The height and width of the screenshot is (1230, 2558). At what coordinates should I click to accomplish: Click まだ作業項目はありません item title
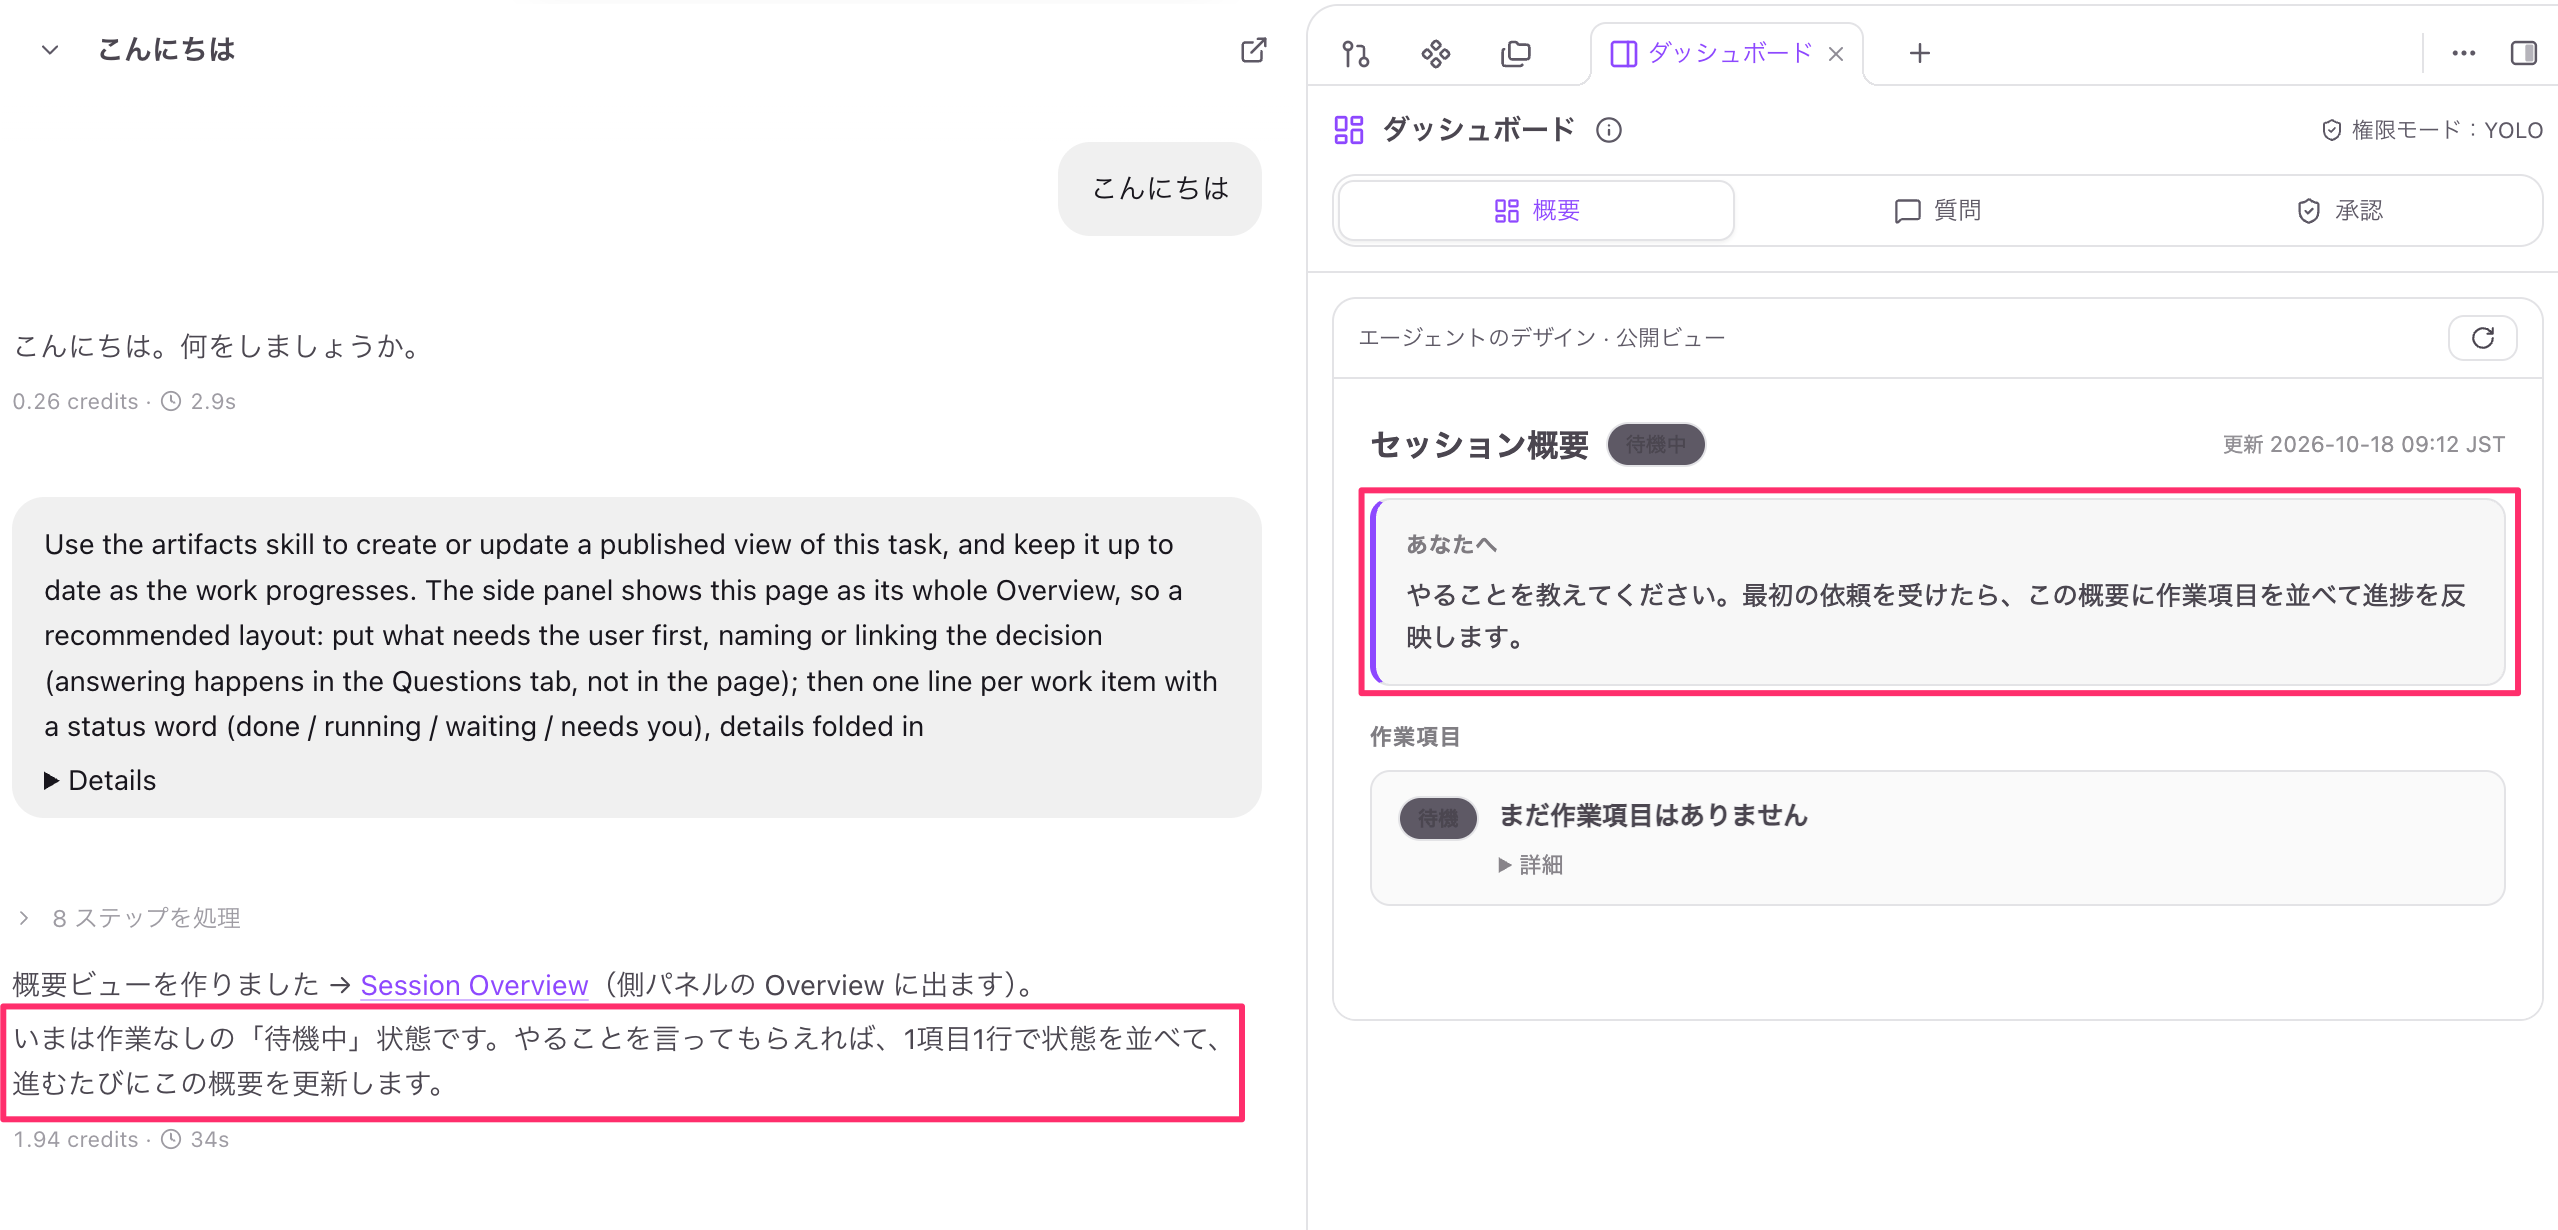1654,815
